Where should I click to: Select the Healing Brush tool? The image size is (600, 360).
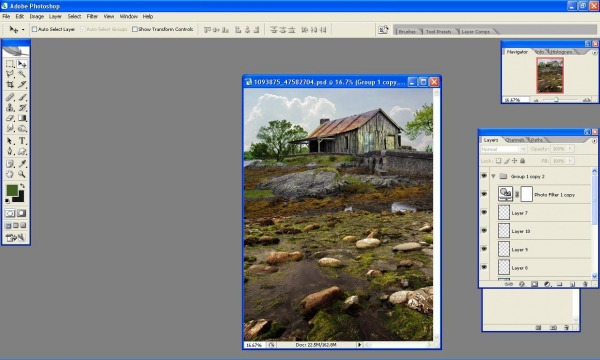click(10, 97)
